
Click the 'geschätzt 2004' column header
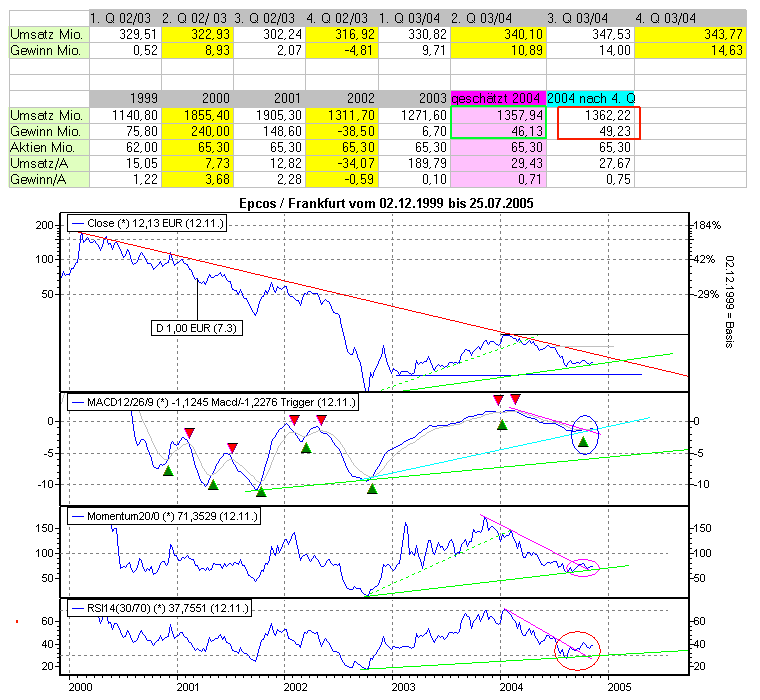tap(498, 98)
